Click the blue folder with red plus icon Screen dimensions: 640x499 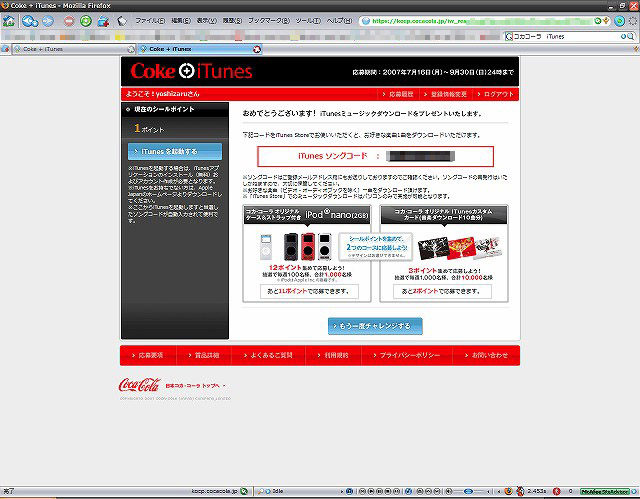104,20
